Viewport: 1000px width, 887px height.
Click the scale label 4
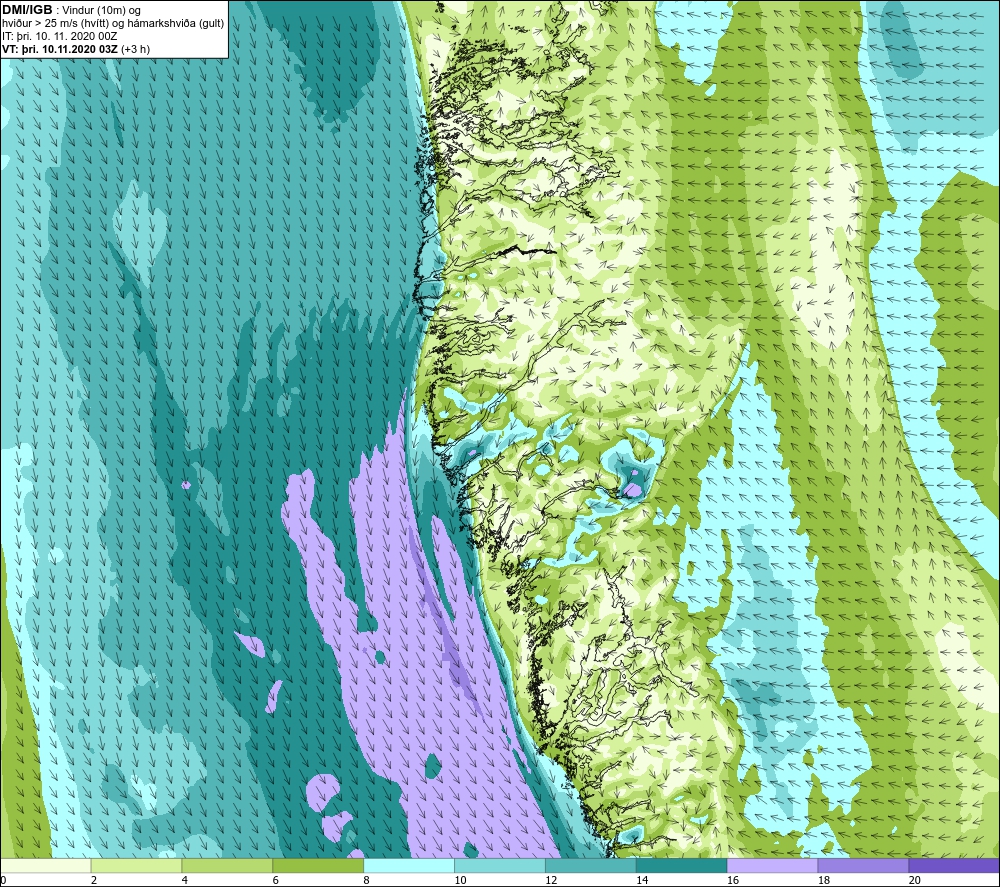(185, 880)
